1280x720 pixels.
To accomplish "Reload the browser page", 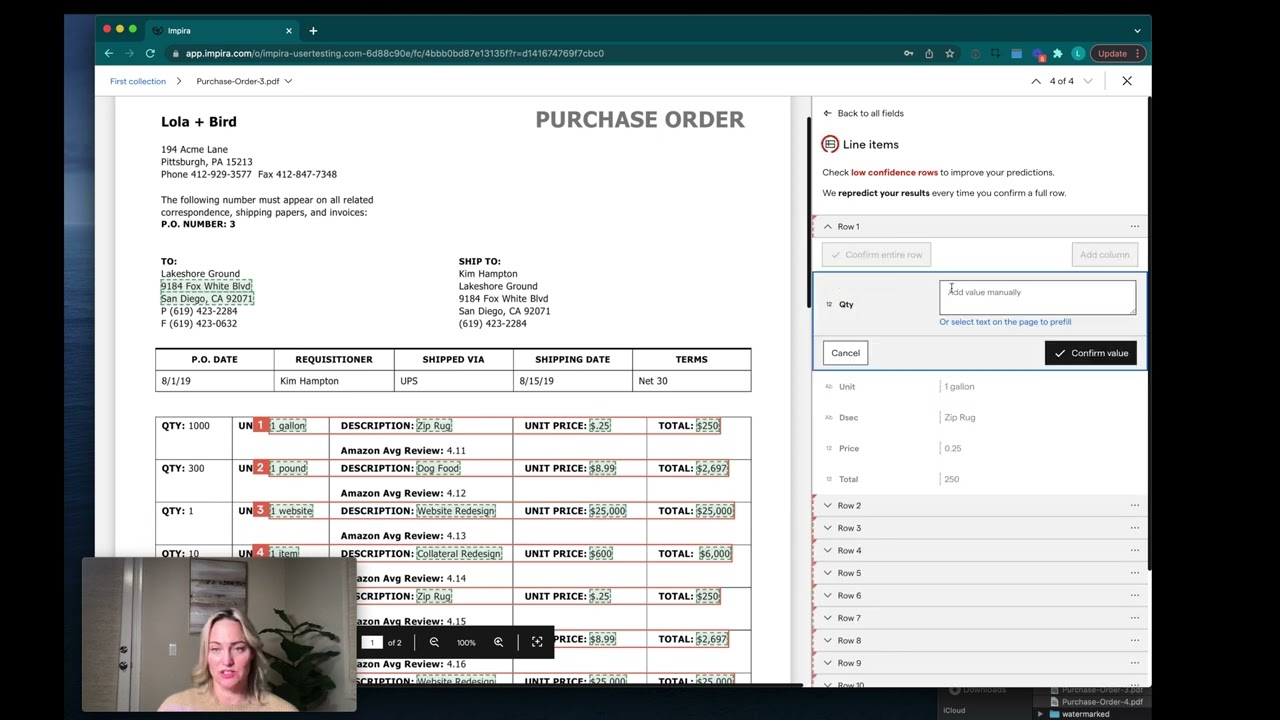I will [x=150, y=53].
